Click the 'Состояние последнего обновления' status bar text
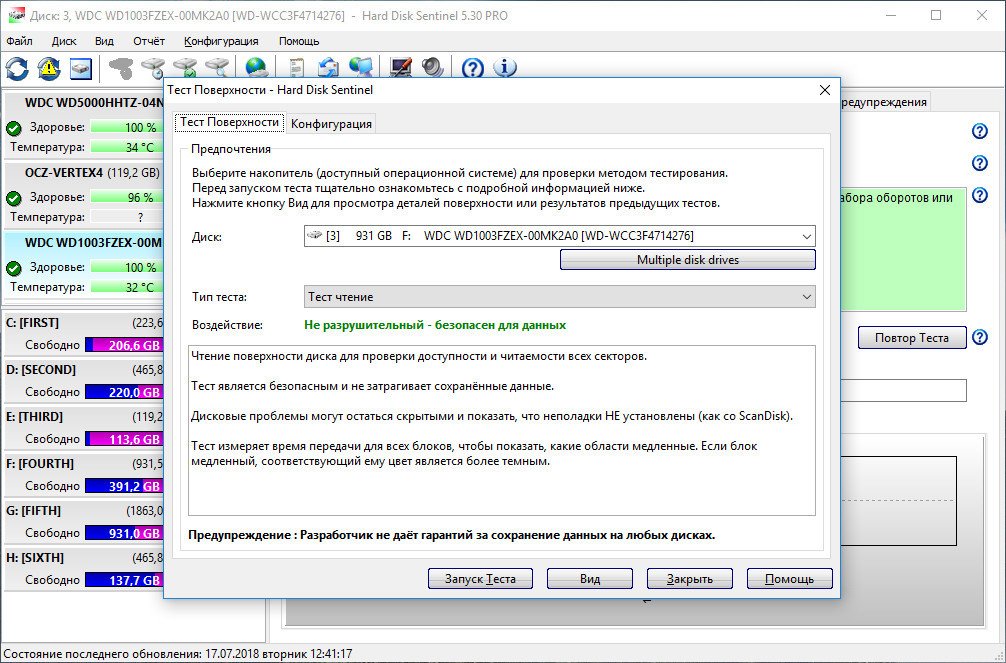 [x=178, y=654]
